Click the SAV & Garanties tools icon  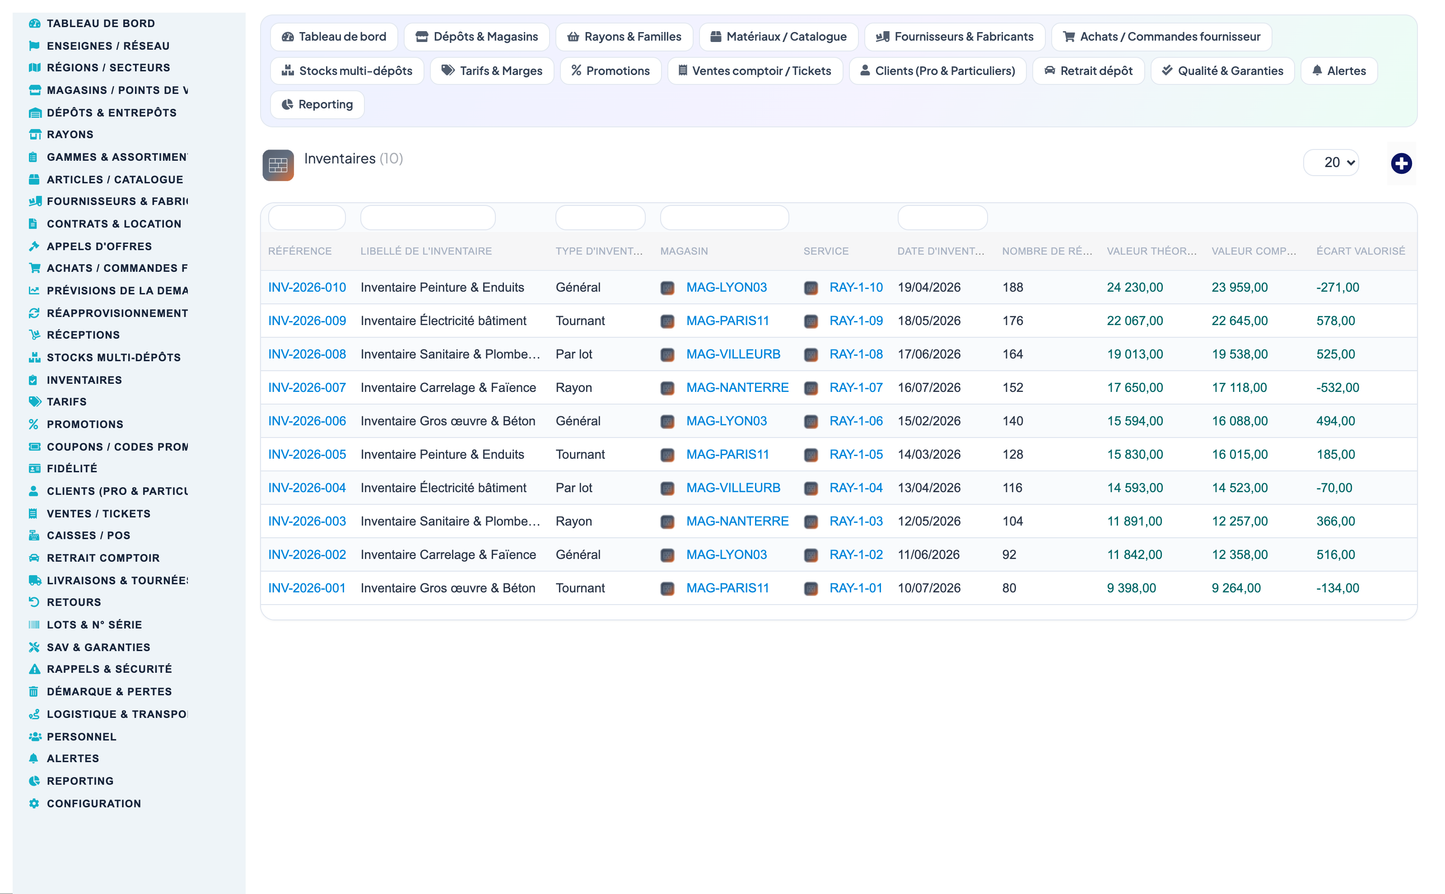pyautogui.click(x=34, y=648)
